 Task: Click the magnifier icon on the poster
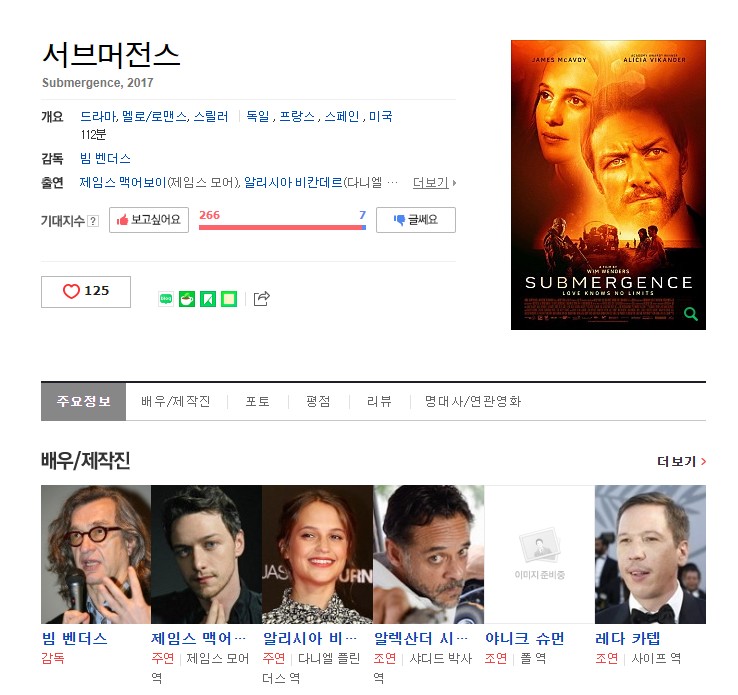(690, 314)
